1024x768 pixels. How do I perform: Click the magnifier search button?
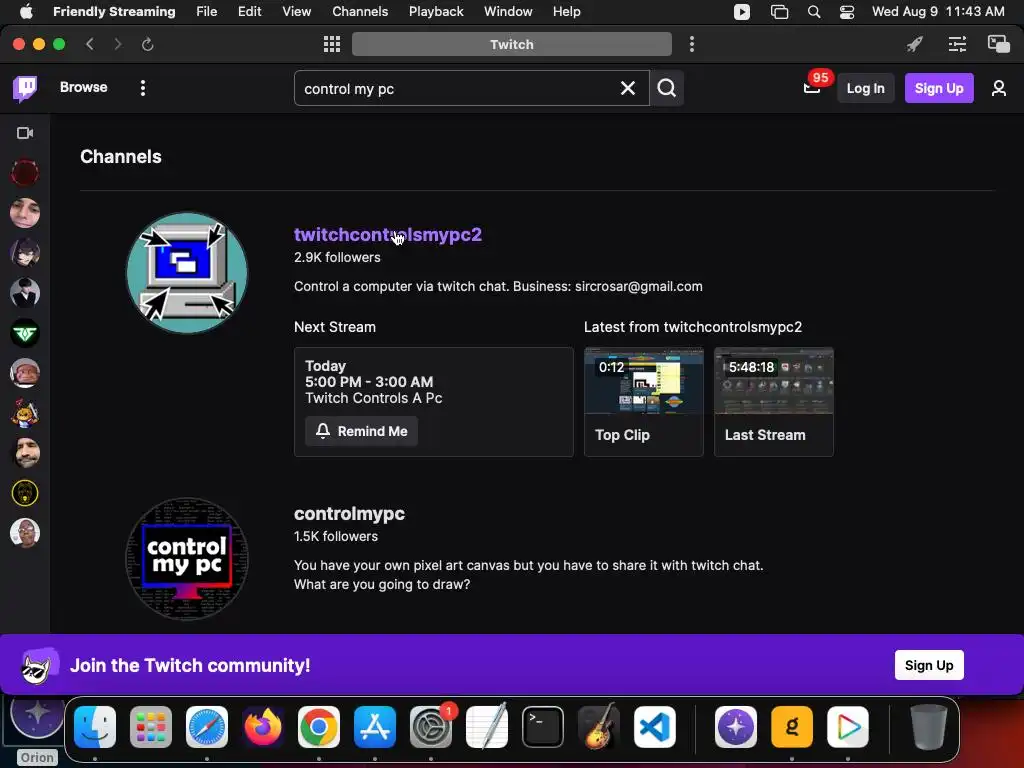[667, 88]
